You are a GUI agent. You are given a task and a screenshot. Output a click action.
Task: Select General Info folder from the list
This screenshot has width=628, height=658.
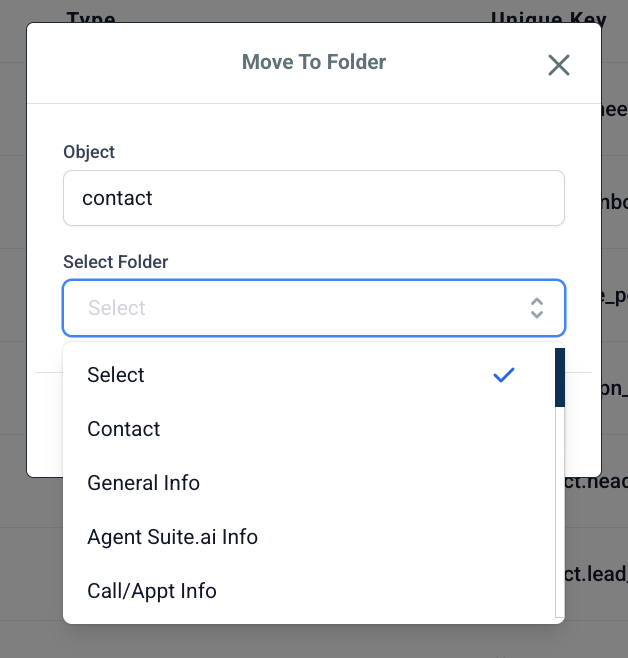coord(144,483)
